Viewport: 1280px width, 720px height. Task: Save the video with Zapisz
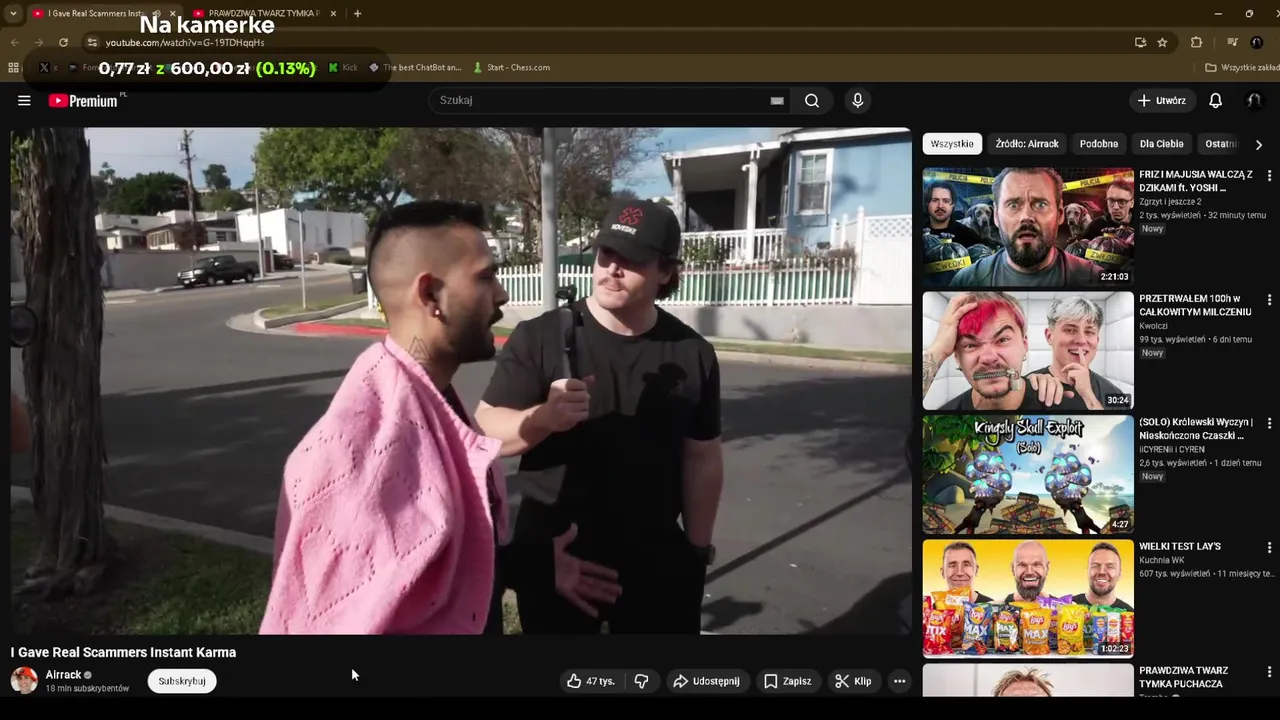pos(787,681)
